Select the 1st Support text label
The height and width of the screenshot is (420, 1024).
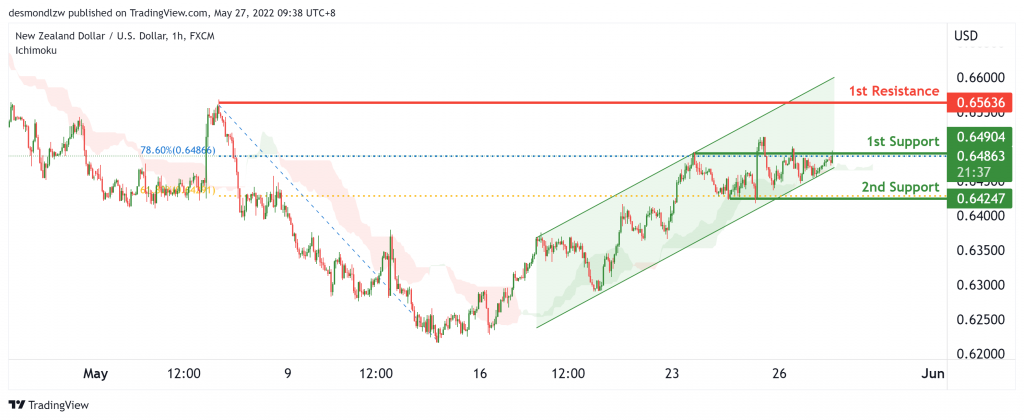pyautogui.click(x=903, y=141)
